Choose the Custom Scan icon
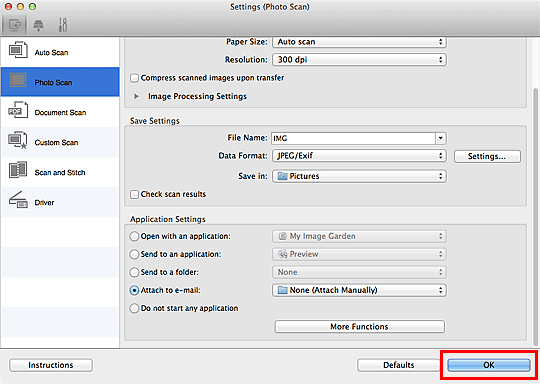Viewport: 540px width, 384px height. click(17, 140)
